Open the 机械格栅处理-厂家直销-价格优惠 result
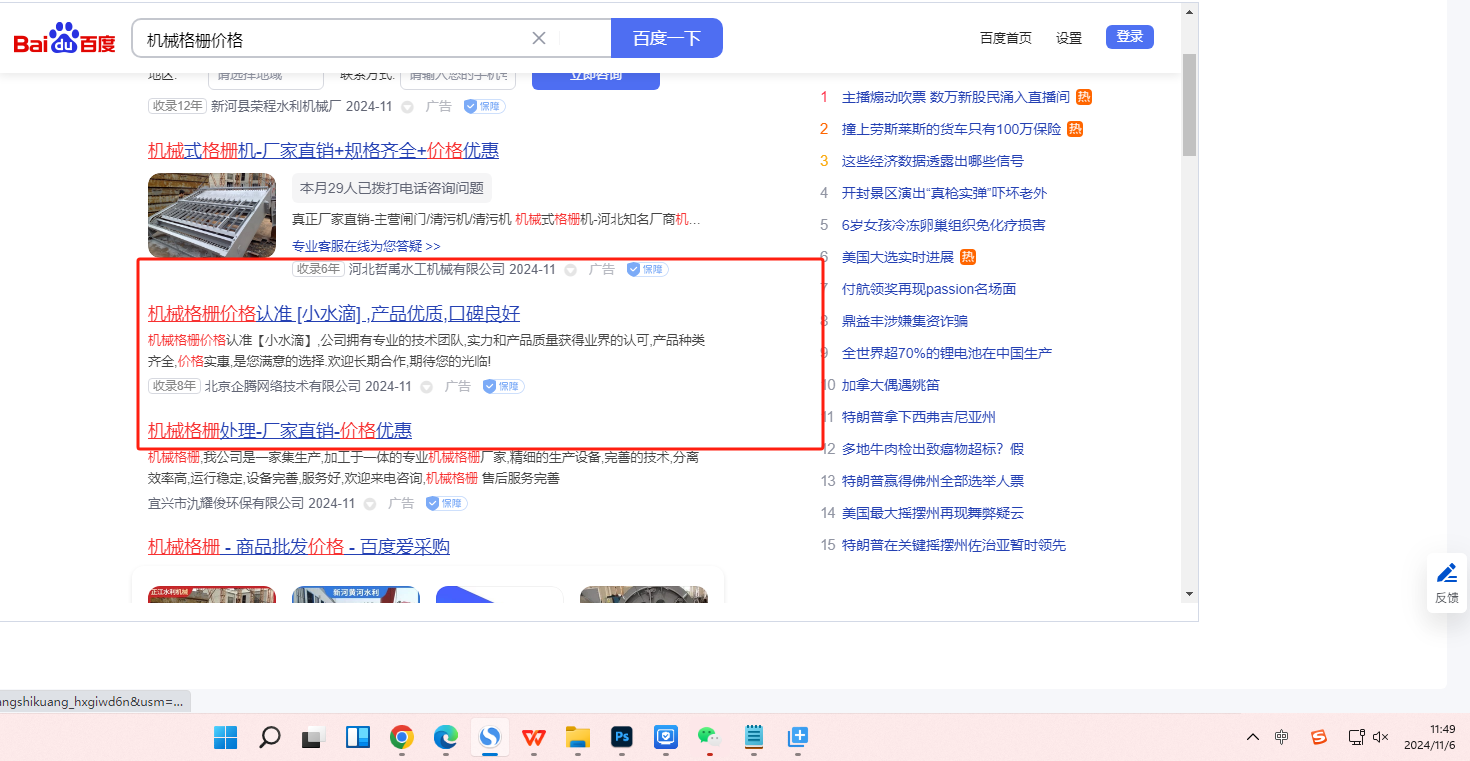Viewport: 1470px width, 761px height. click(280, 431)
